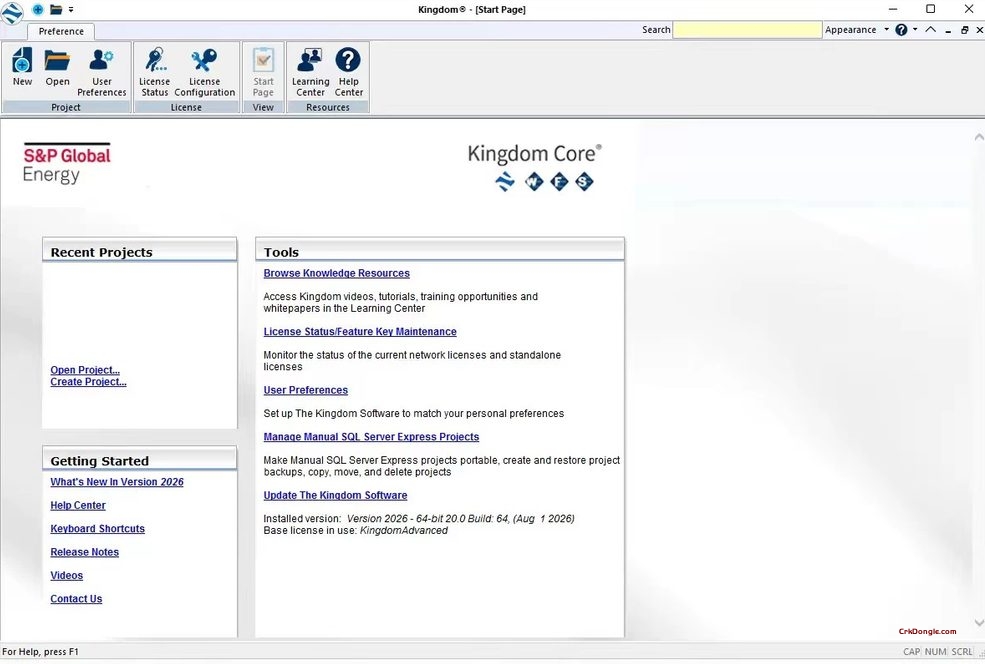Open the Appearance dropdown menu
Screen dimensions: 985x664
[x=857, y=30]
